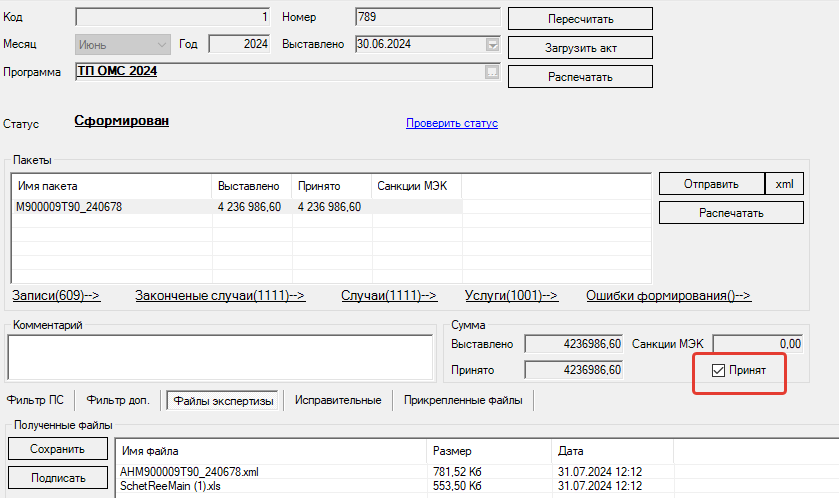
Task: Open the Услуги(1001) link
Action: click(x=511, y=295)
